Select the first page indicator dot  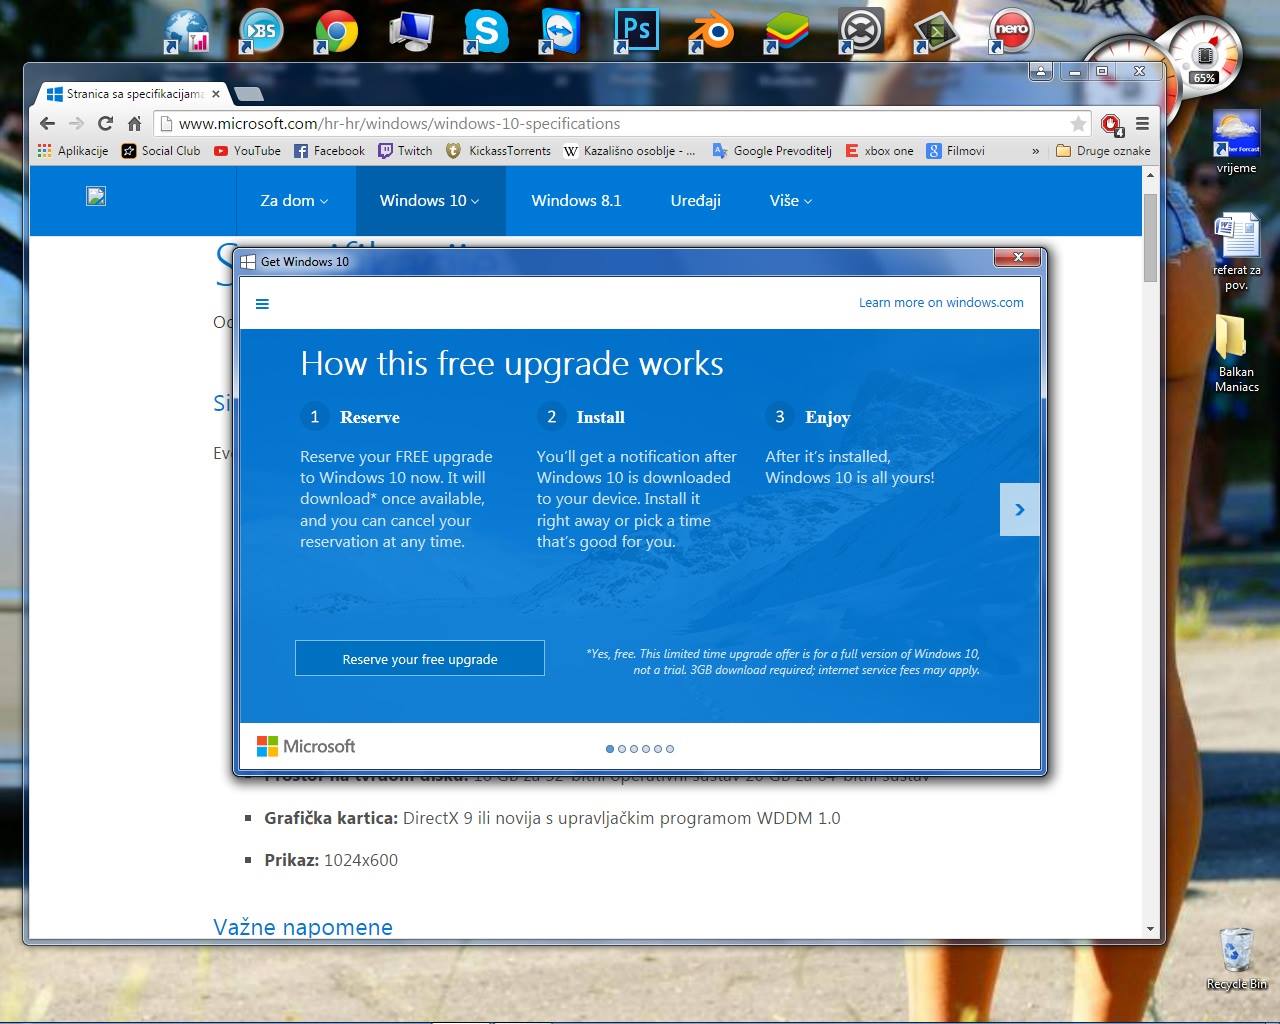point(610,748)
